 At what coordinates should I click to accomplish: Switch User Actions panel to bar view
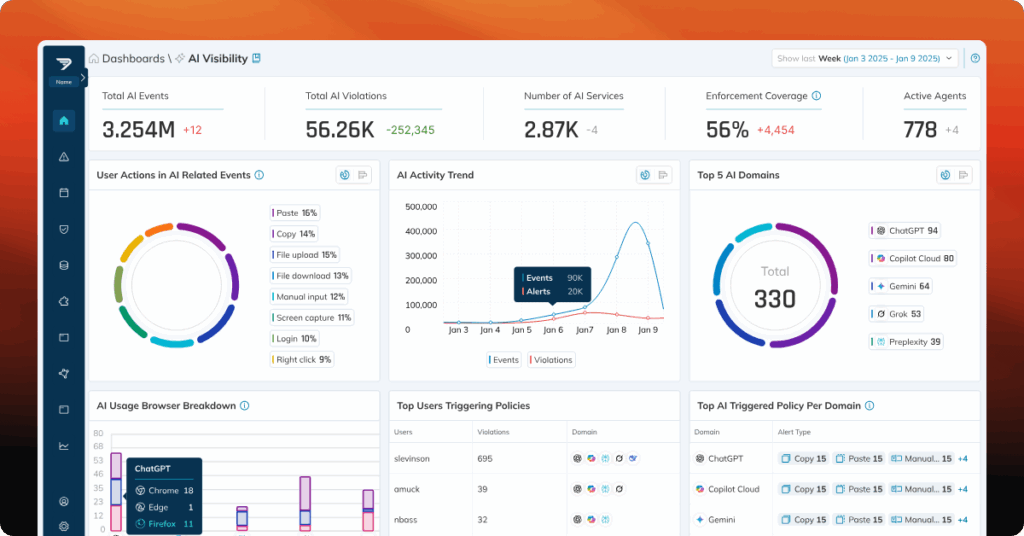[x=363, y=175]
